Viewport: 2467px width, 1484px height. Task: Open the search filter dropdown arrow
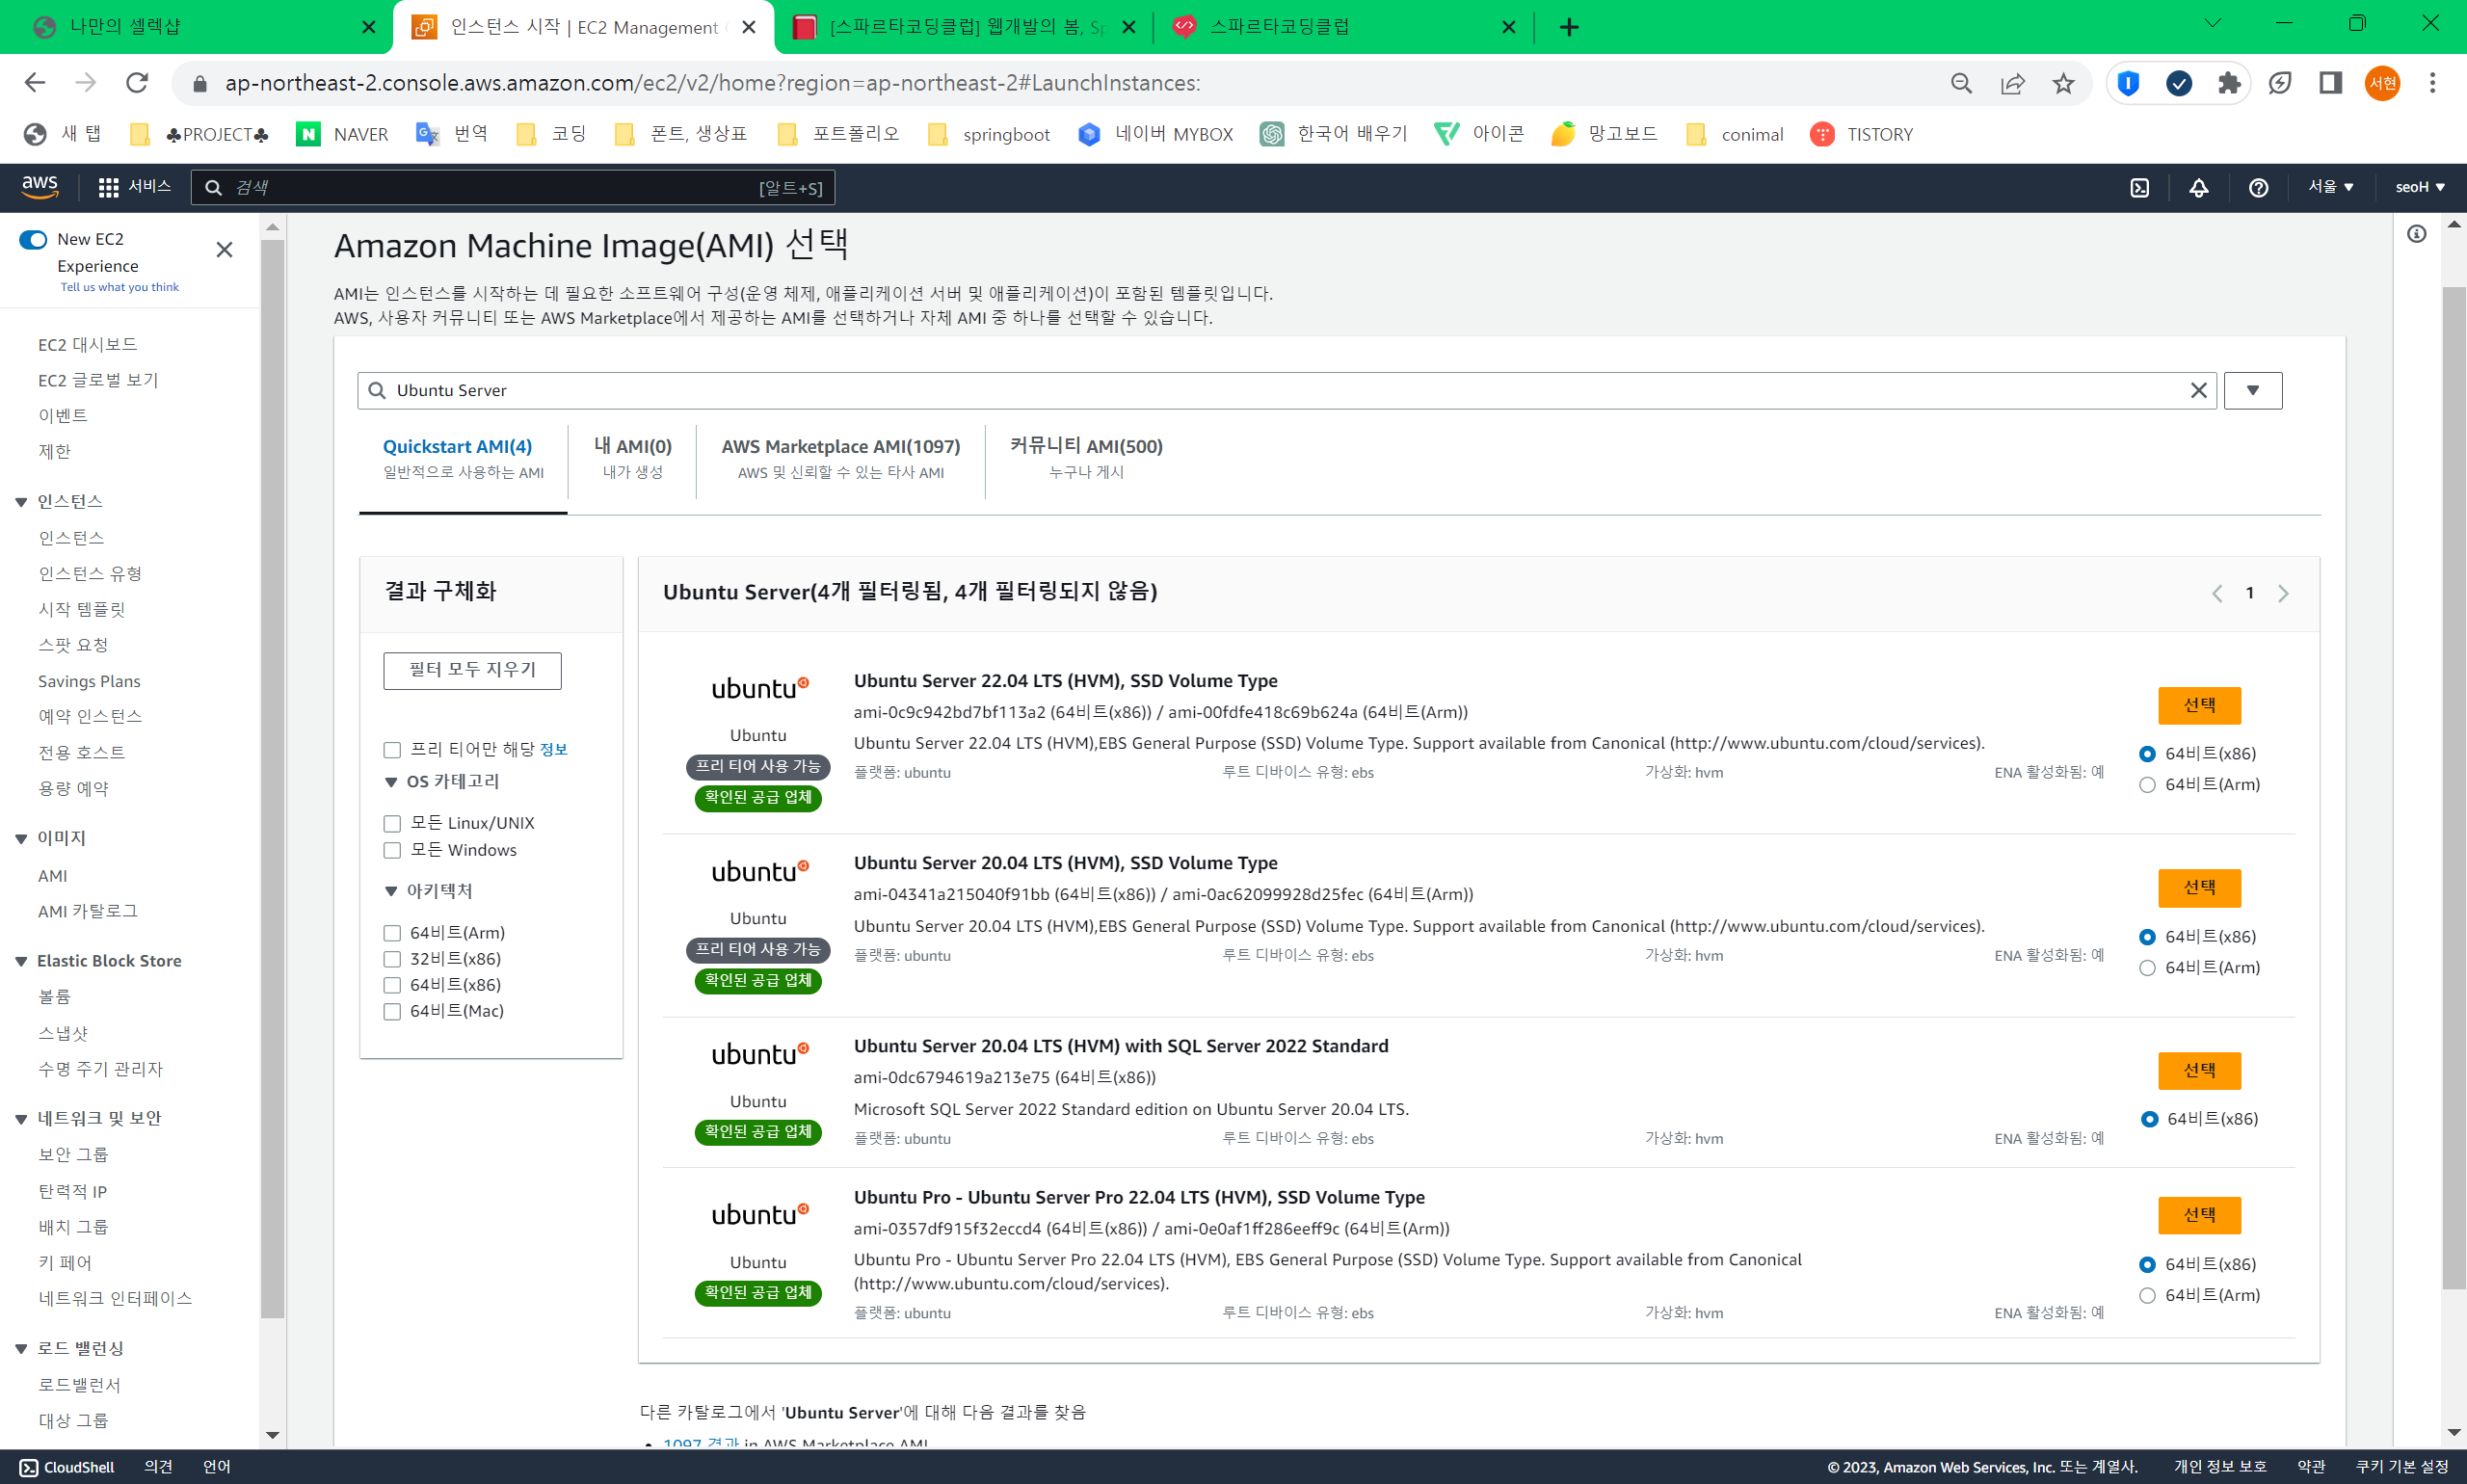pos(2253,390)
